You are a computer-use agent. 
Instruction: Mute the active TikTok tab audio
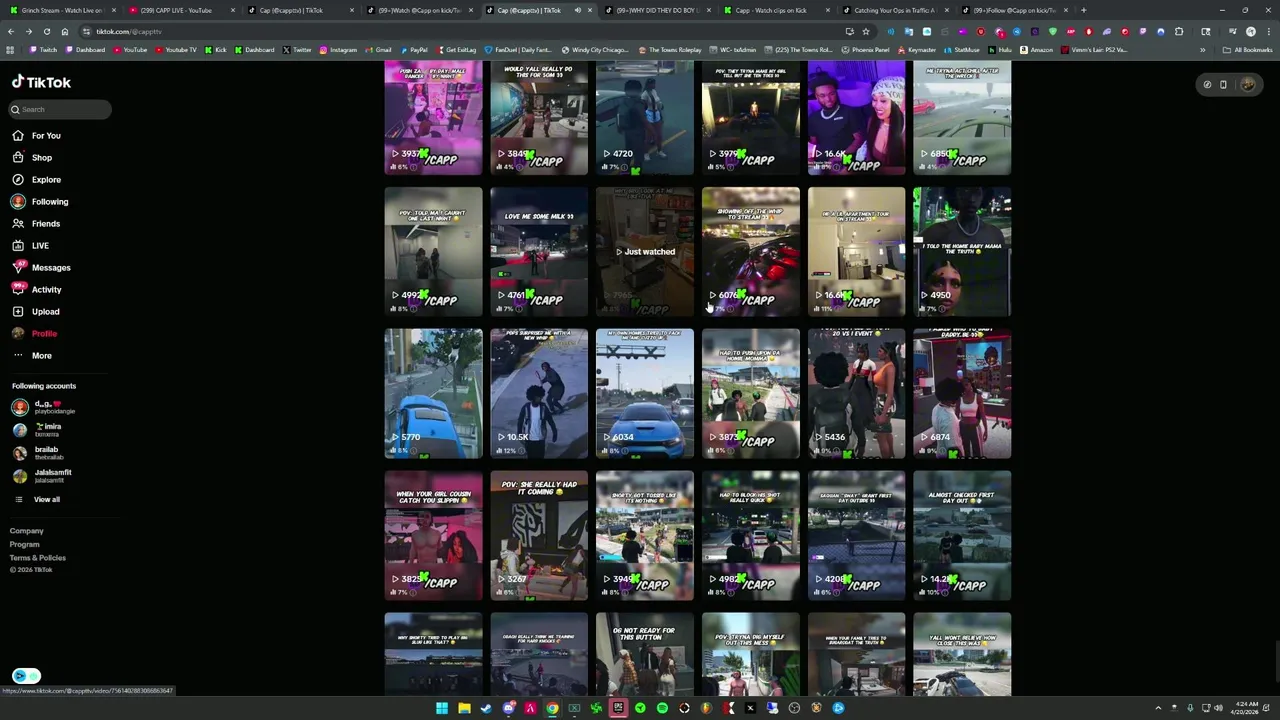(577, 10)
